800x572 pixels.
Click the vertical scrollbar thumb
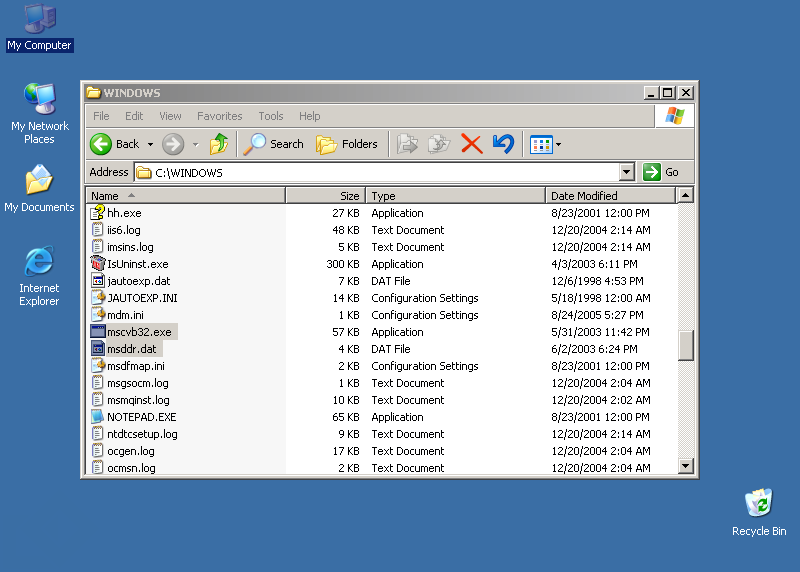686,345
